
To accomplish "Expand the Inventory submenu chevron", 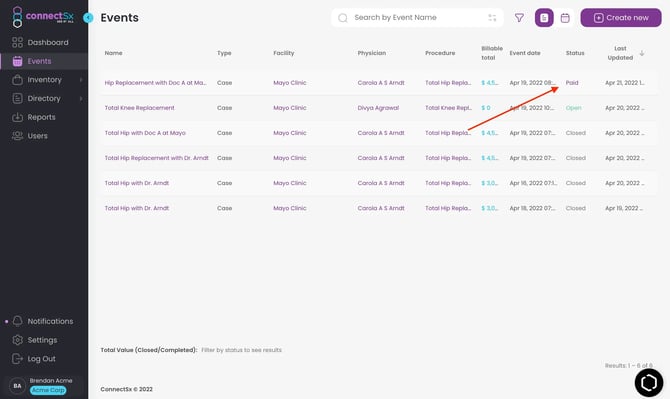I will click(81, 80).
